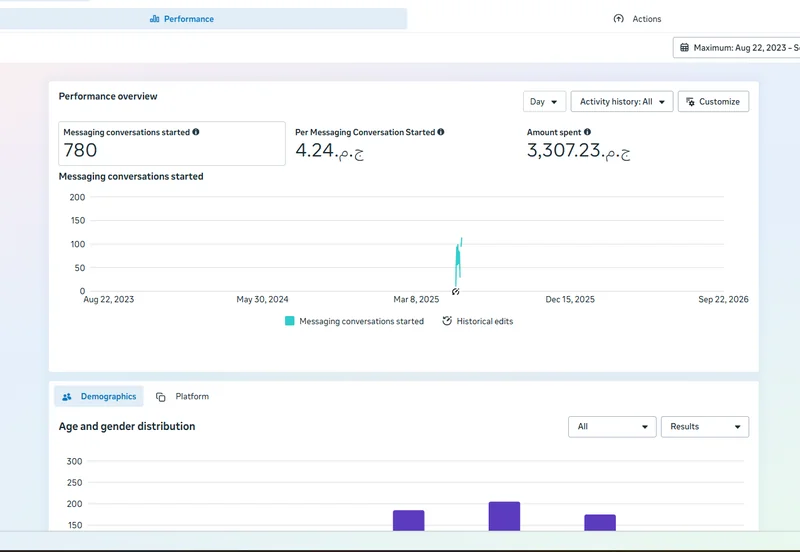
Task: Click the Platform copy icon
Action: (161, 396)
